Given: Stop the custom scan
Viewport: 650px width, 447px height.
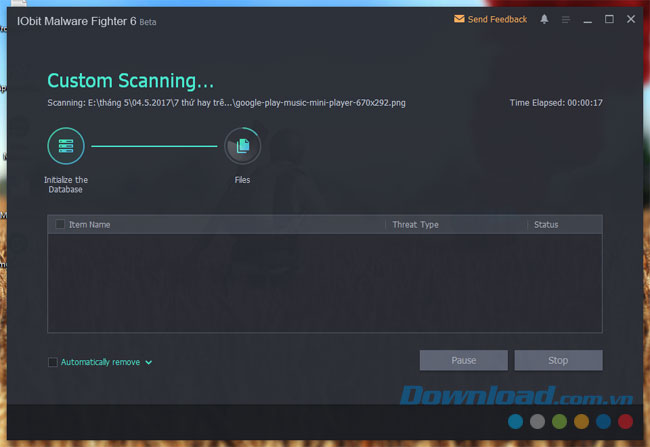Looking at the screenshot, I should (558, 360).
